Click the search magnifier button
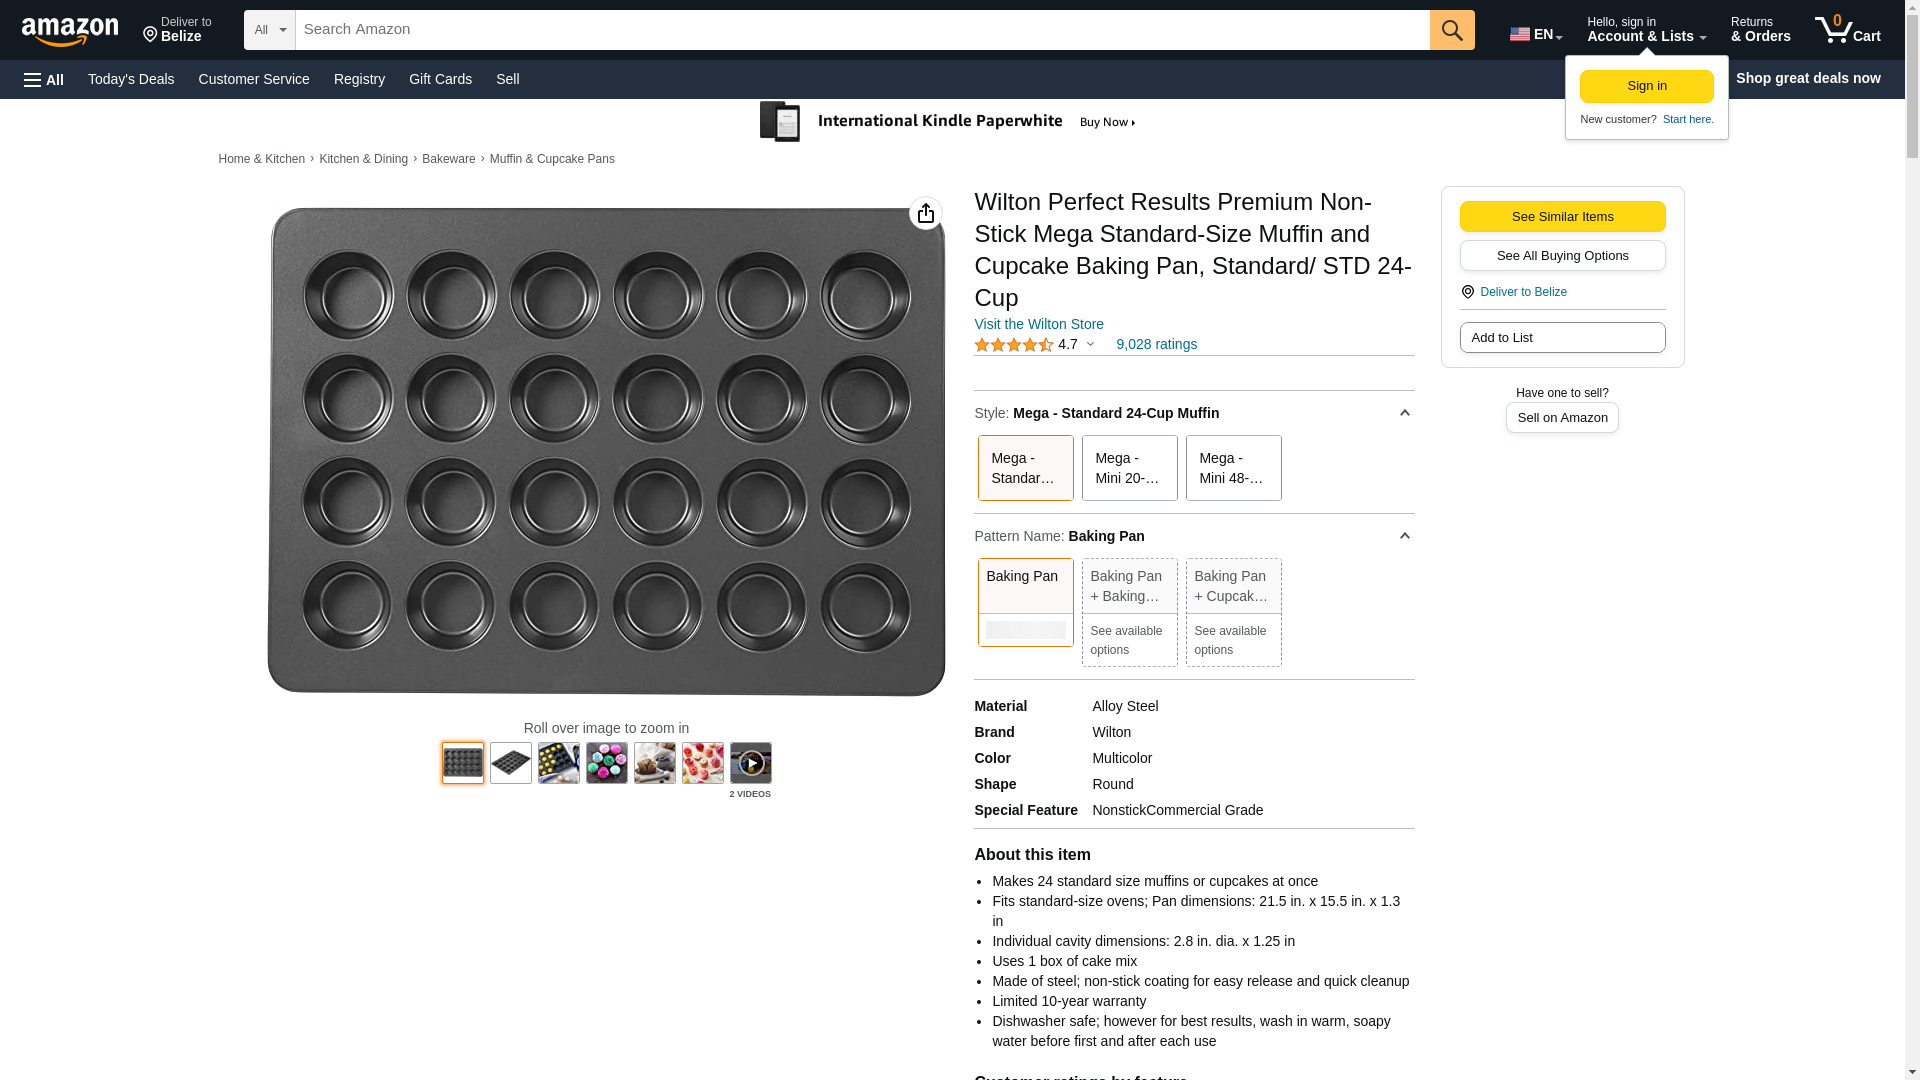The image size is (1920, 1080). point(1452,30)
